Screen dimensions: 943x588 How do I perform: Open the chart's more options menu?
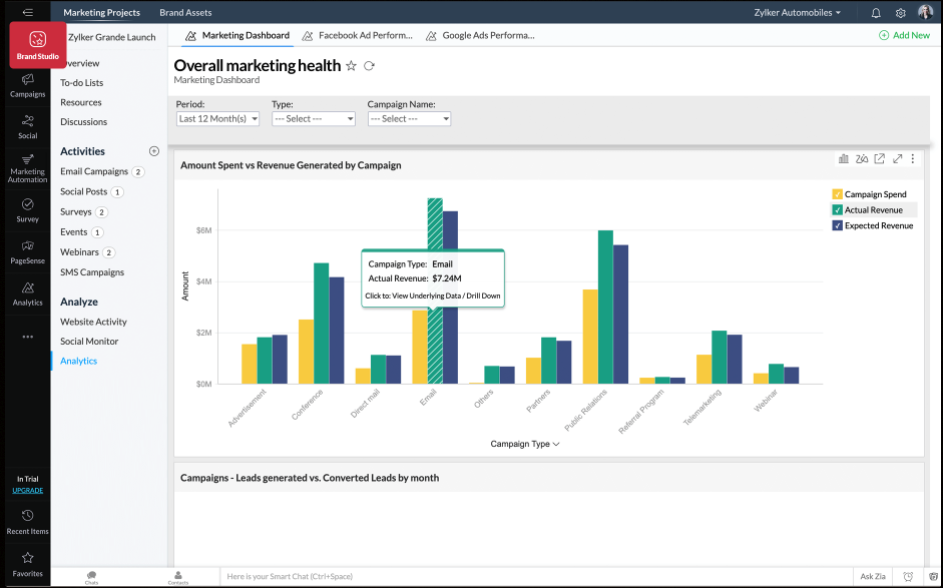(913, 159)
